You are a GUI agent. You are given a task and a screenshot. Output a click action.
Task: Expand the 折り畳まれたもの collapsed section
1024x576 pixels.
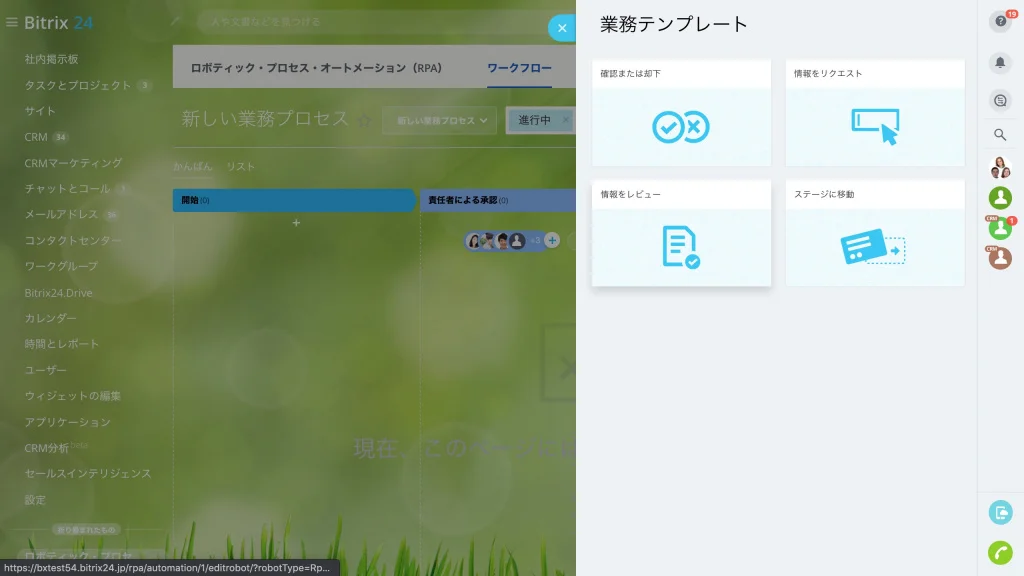click(86, 530)
